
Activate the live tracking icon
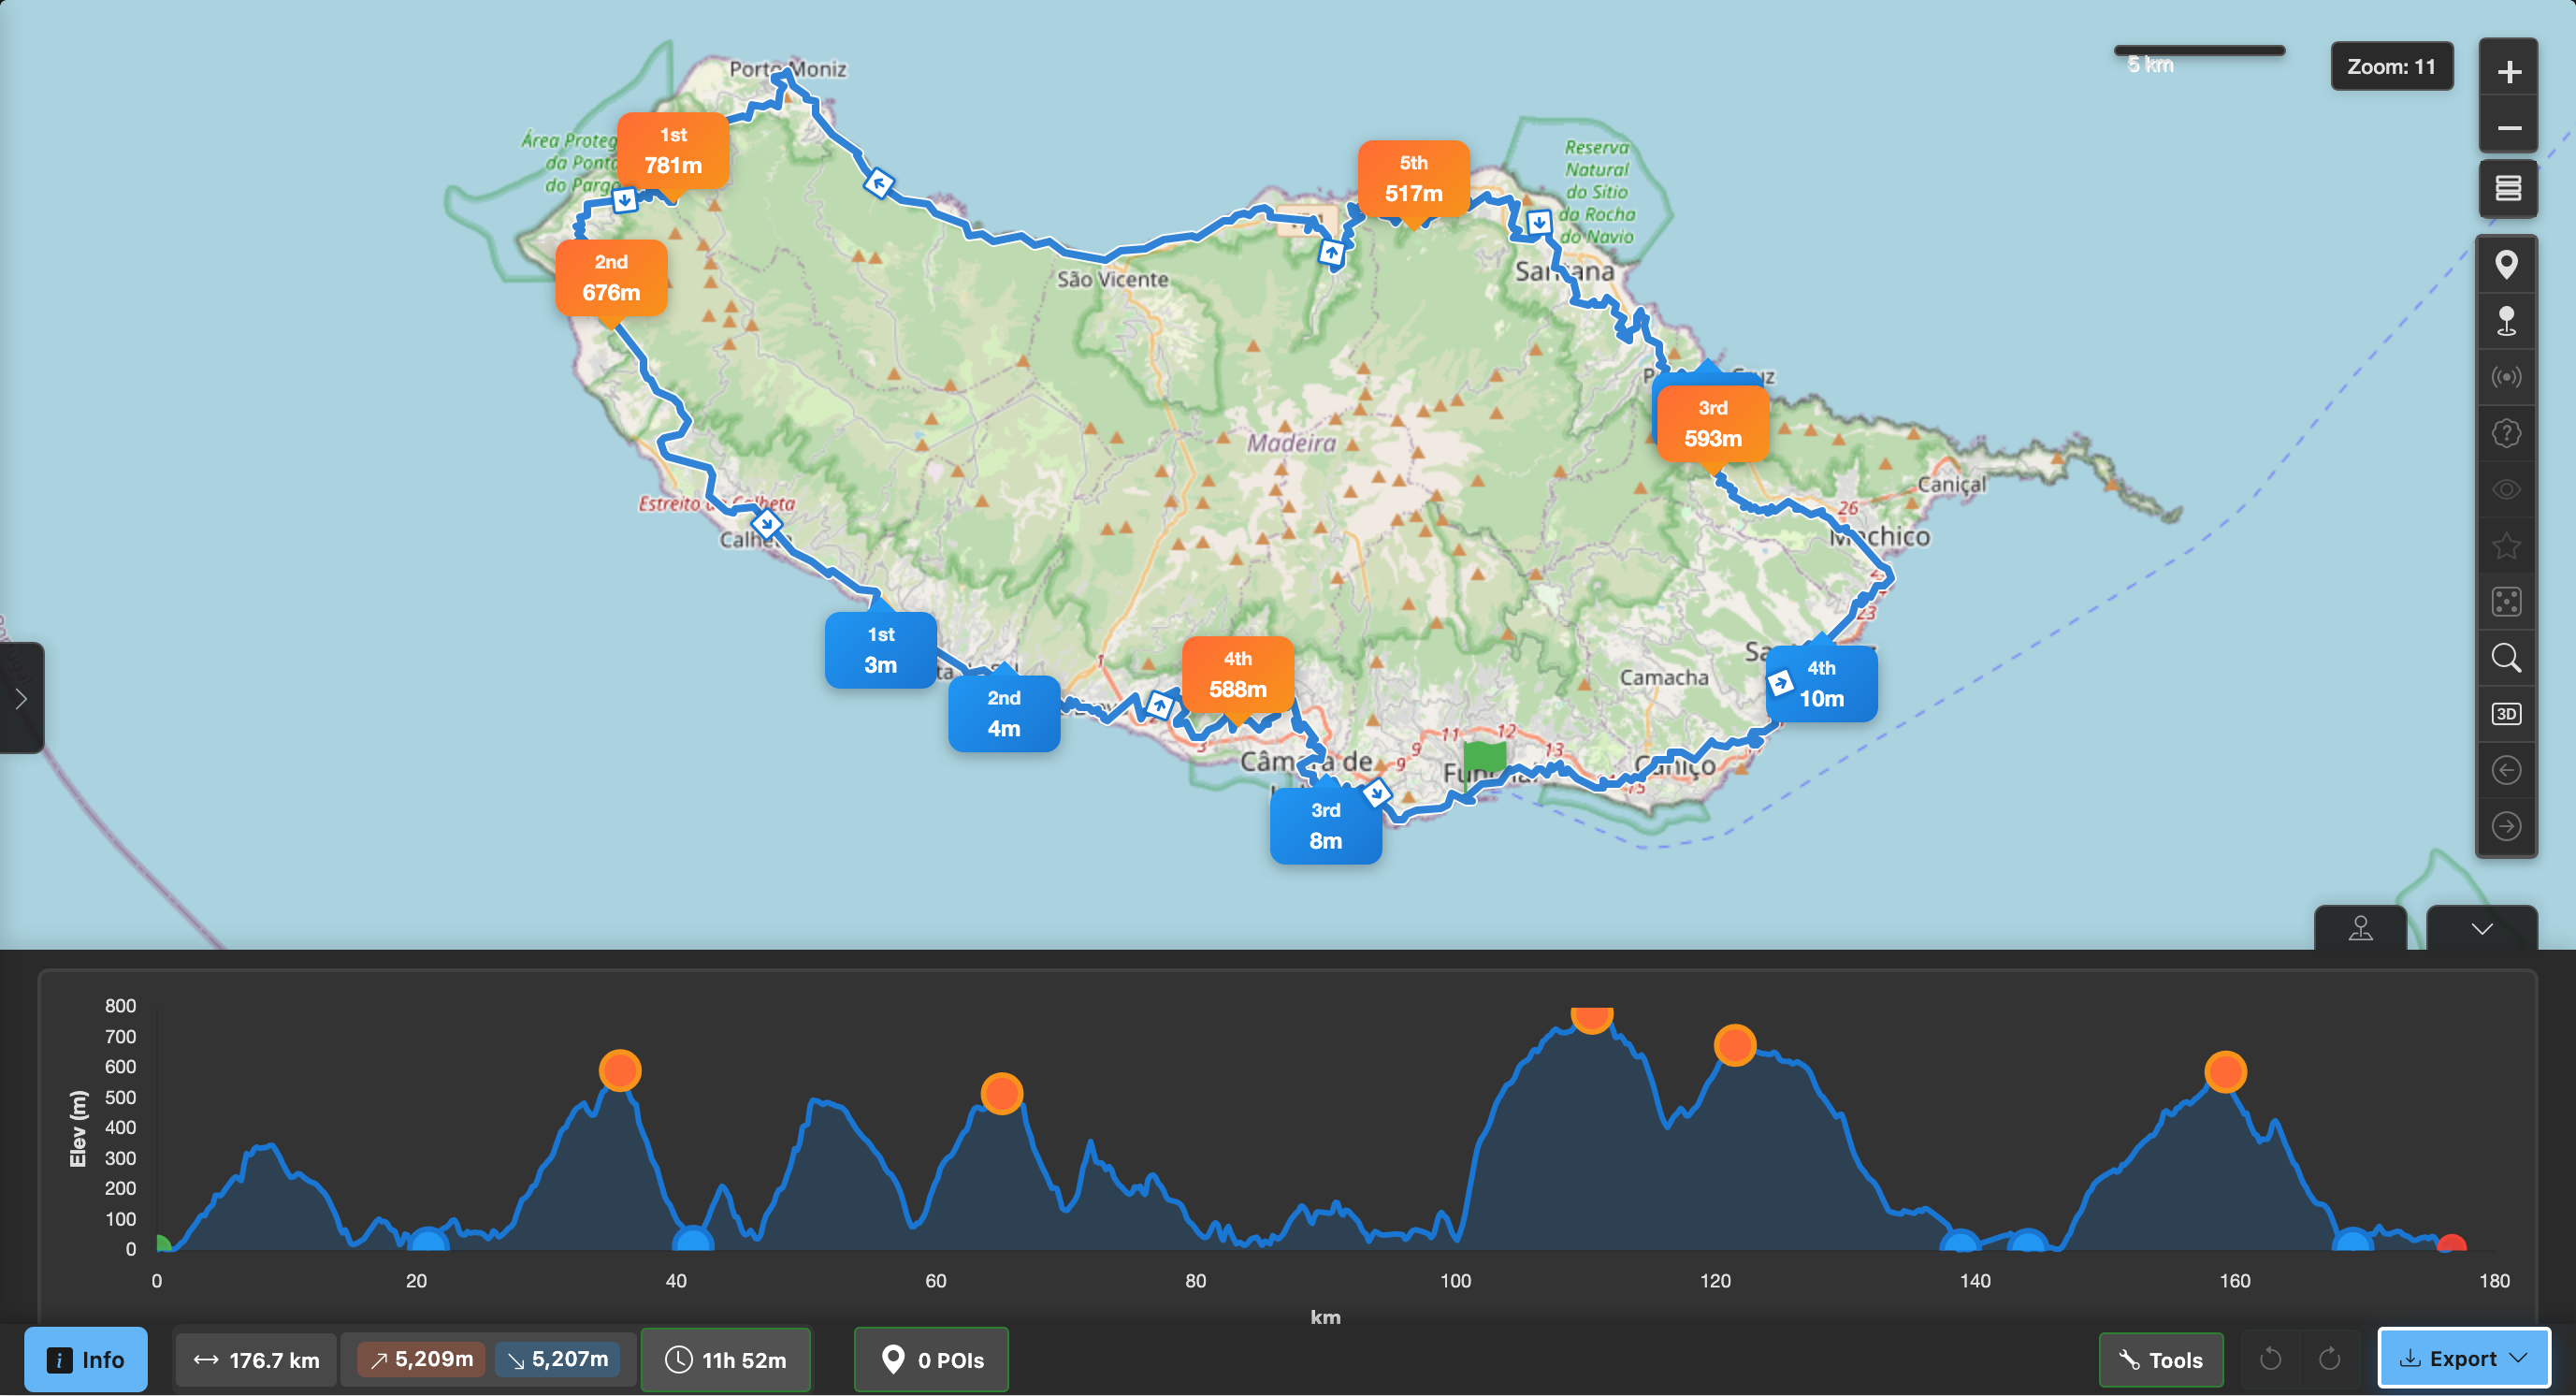[x=2508, y=377]
